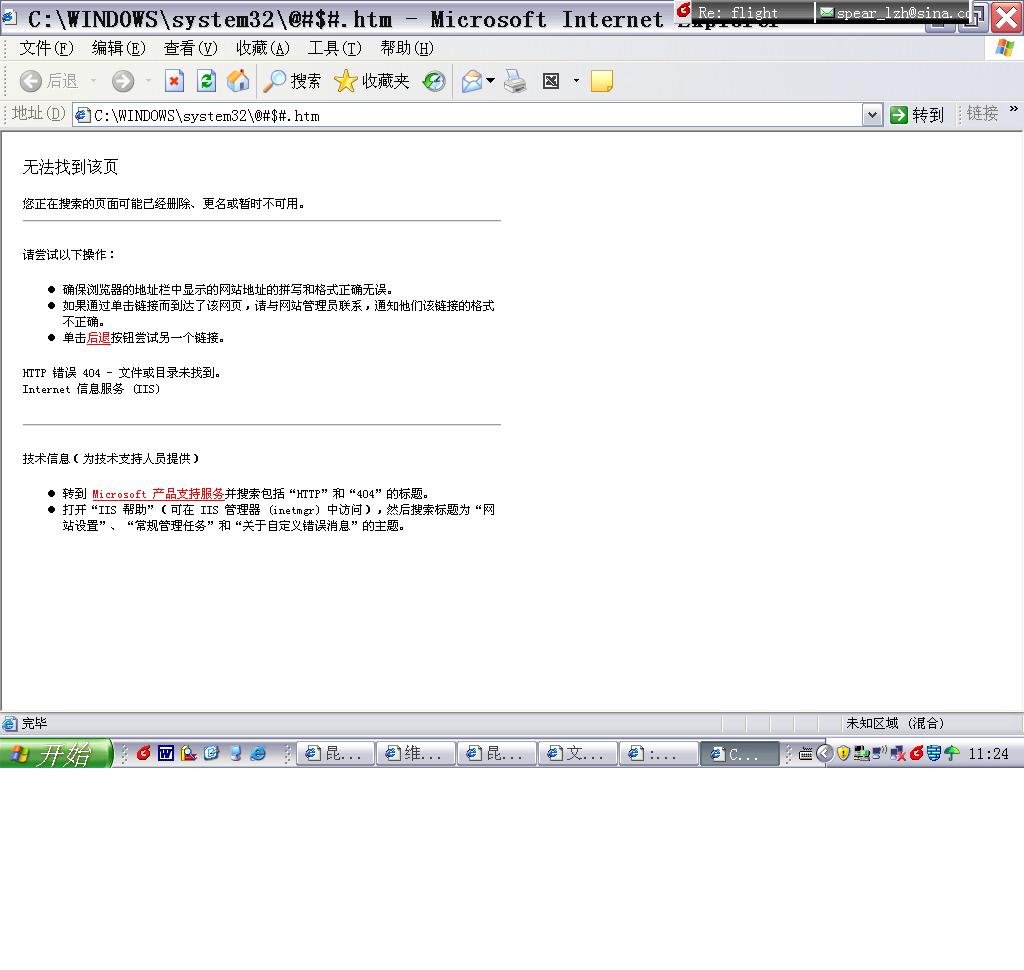Open the 编辑(E) menu
Image resolution: width=1024 pixels, height=970 pixels.
tap(118, 48)
